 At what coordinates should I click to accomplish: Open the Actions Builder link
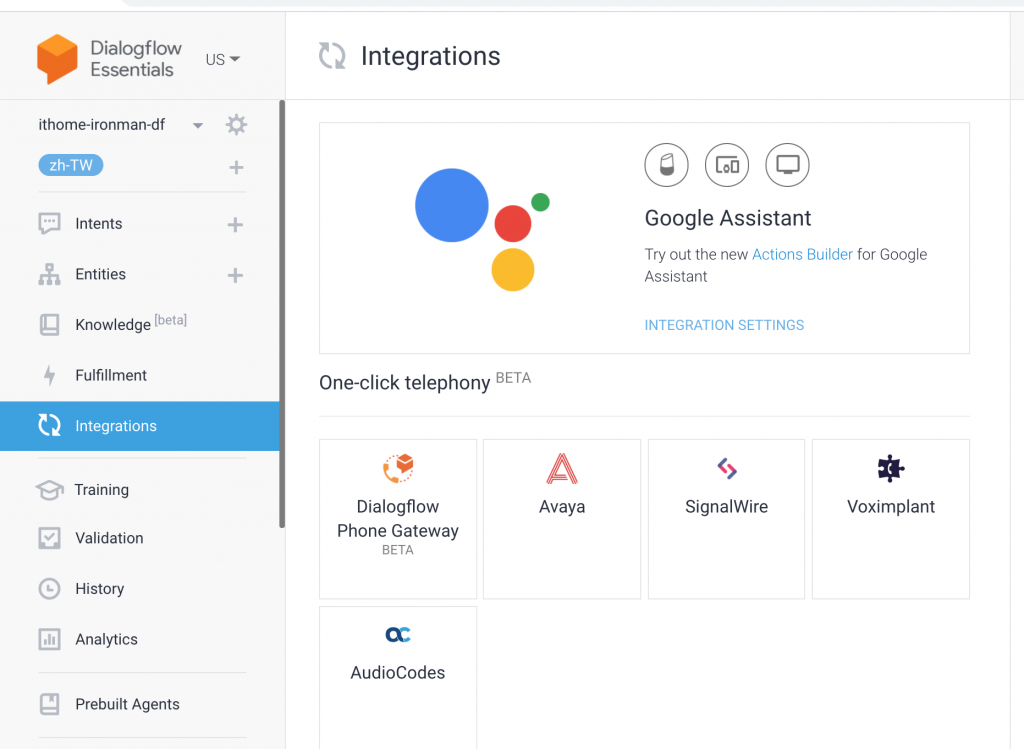[802, 255]
